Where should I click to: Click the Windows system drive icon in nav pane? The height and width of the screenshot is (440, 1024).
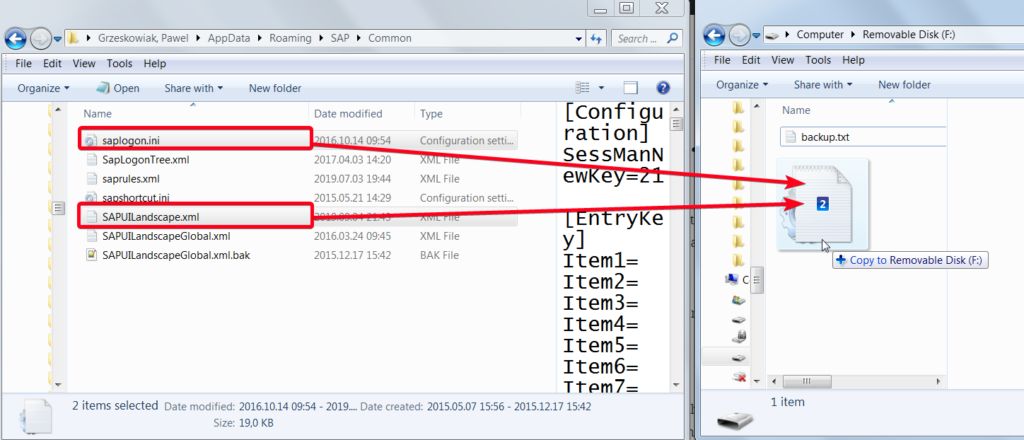pos(739,300)
